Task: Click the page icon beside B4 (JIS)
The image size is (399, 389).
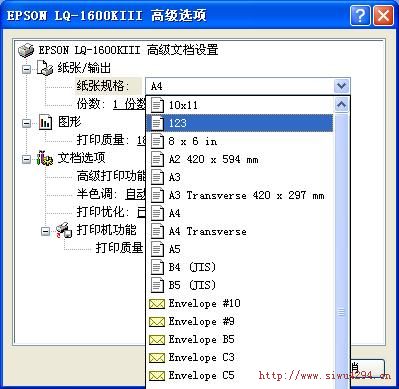Action: [157, 267]
